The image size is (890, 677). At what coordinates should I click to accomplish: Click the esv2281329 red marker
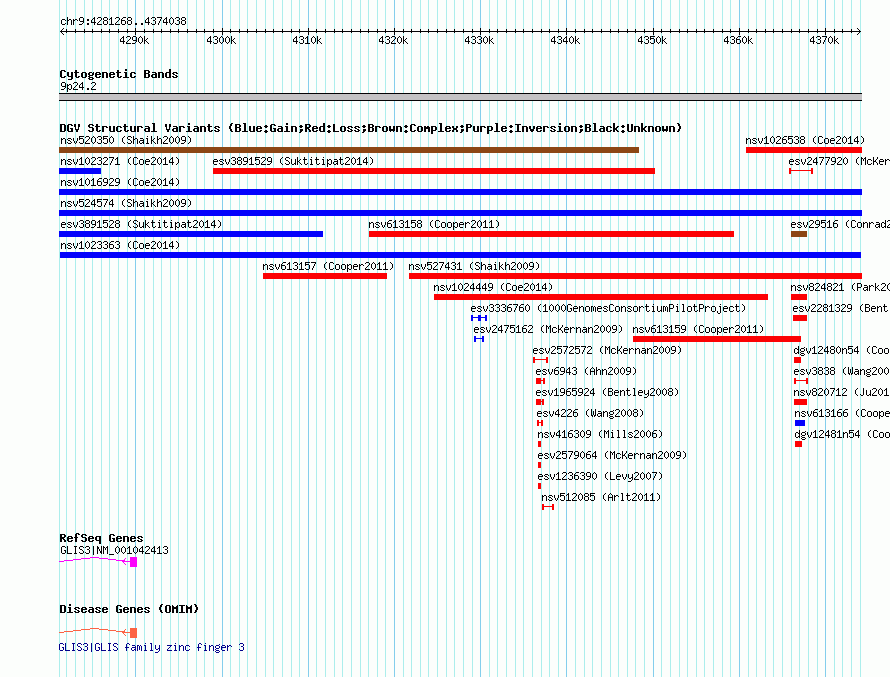[800, 318]
